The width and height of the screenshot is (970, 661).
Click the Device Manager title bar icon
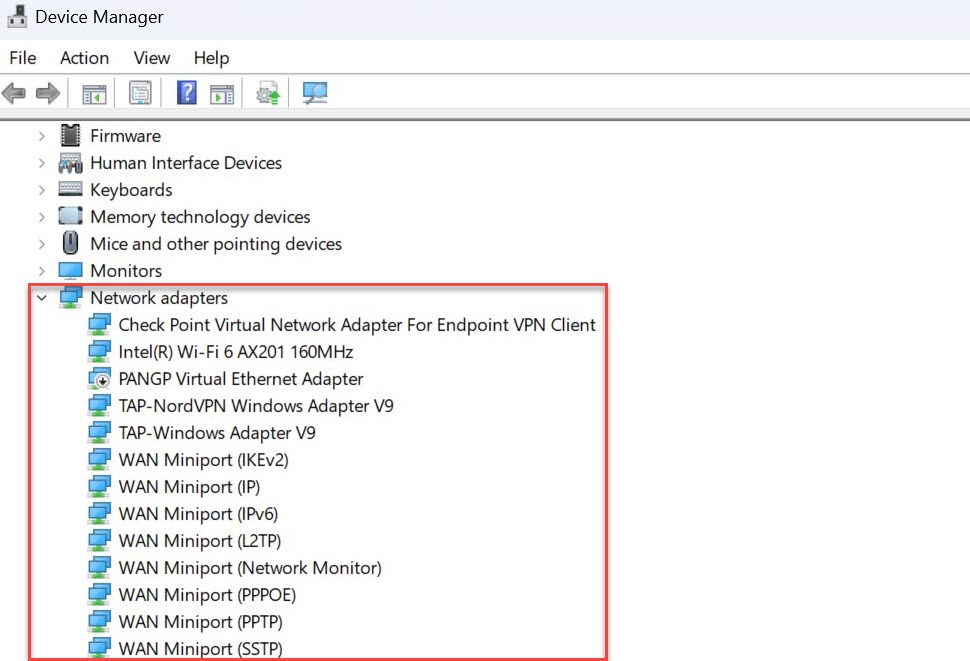coord(17,17)
